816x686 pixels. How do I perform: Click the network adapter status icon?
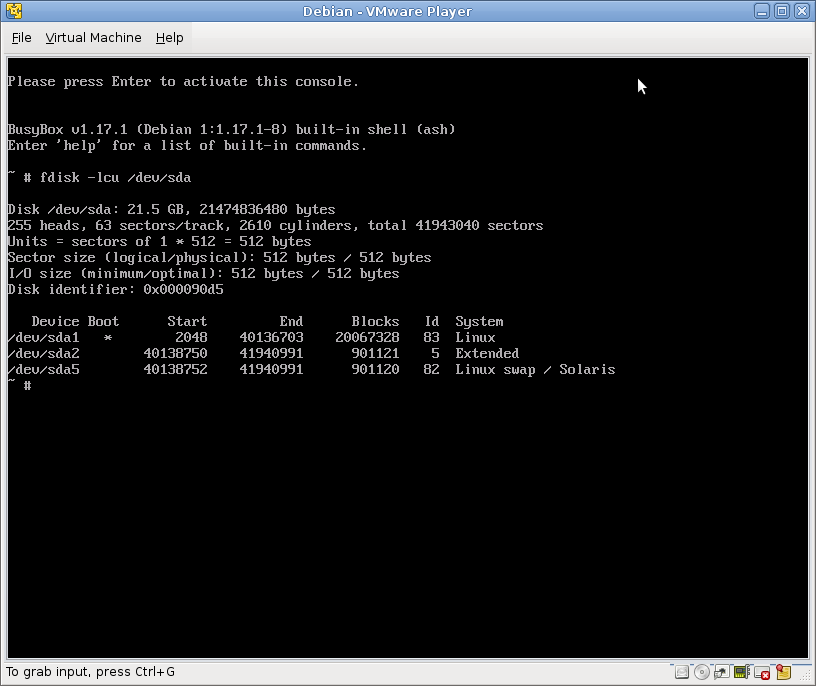tap(721, 672)
